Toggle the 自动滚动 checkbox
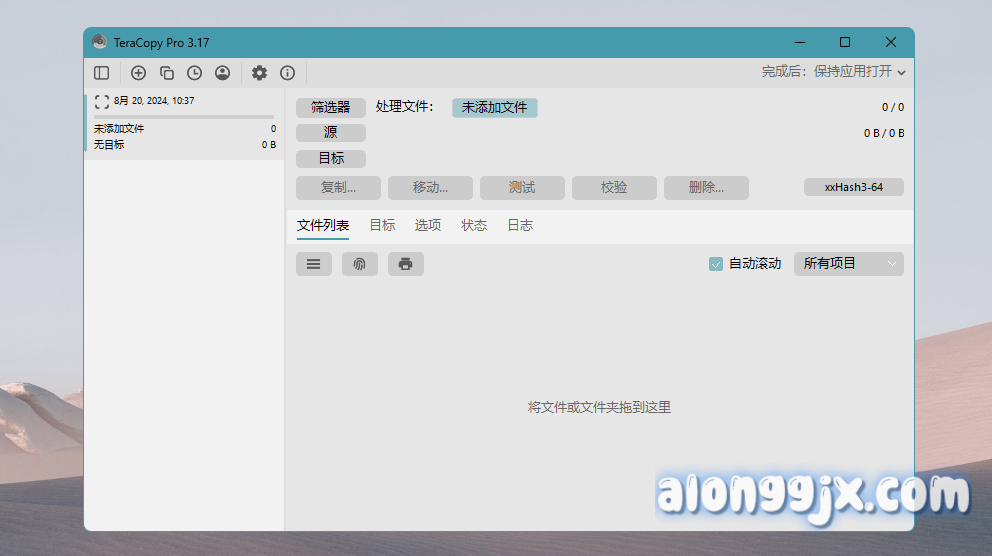This screenshot has height=556, width=992. click(x=716, y=264)
